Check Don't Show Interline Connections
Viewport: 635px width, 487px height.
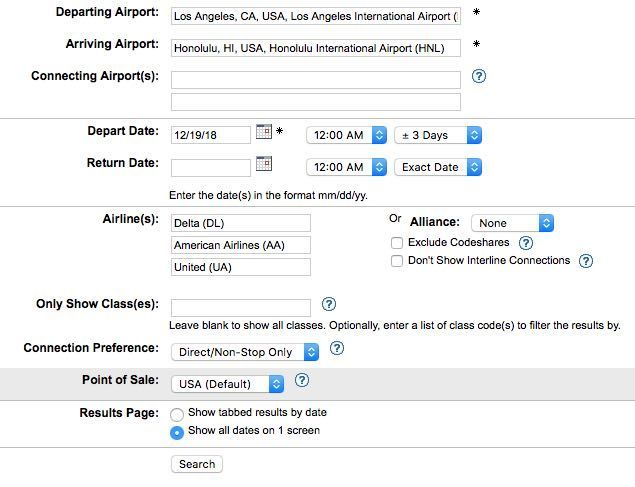[x=397, y=261]
